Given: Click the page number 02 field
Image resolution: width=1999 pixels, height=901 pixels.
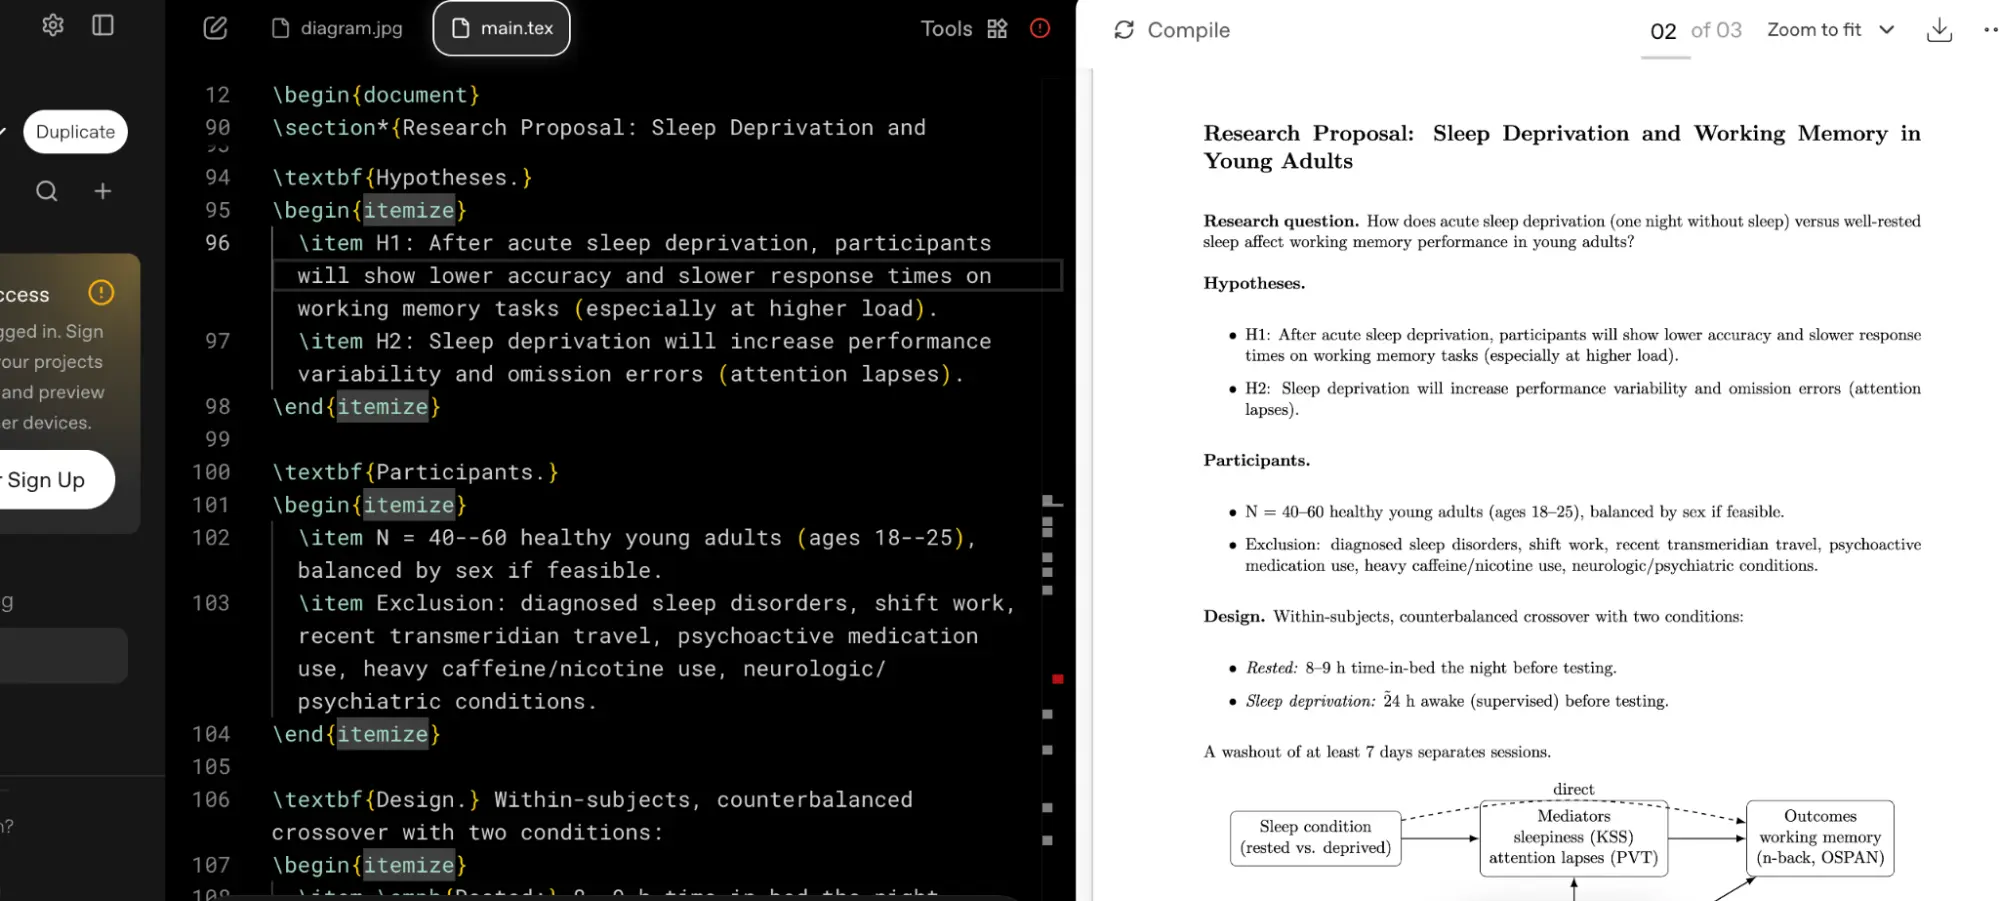Looking at the screenshot, I should 1663,31.
